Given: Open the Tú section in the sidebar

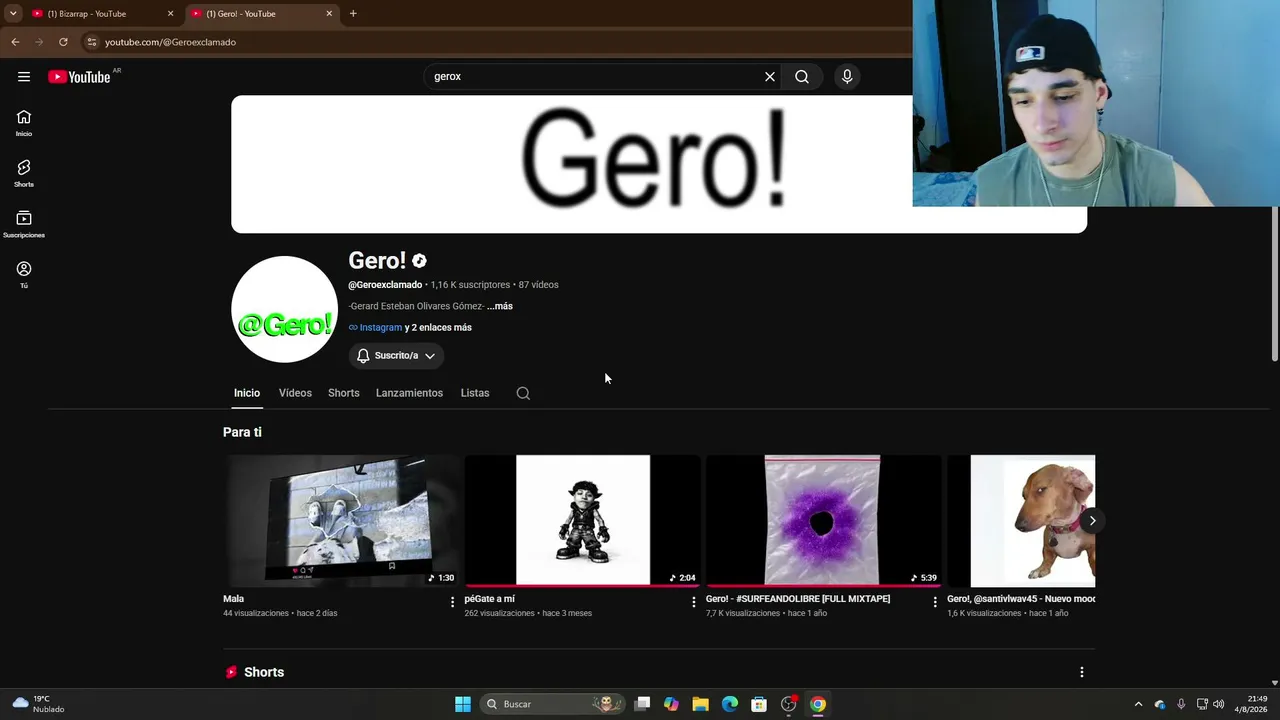Looking at the screenshot, I should click(x=24, y=275).
